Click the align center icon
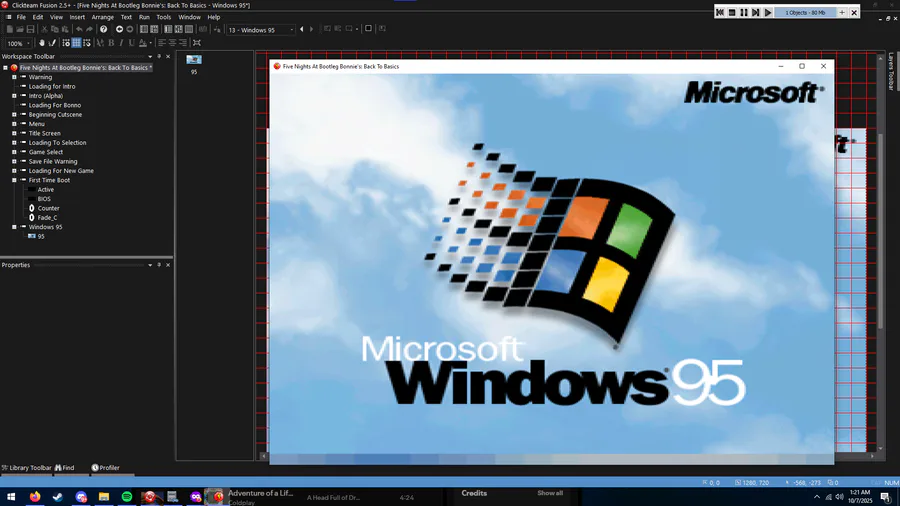This screenshot has height=506, width=900. coord(172,43)
